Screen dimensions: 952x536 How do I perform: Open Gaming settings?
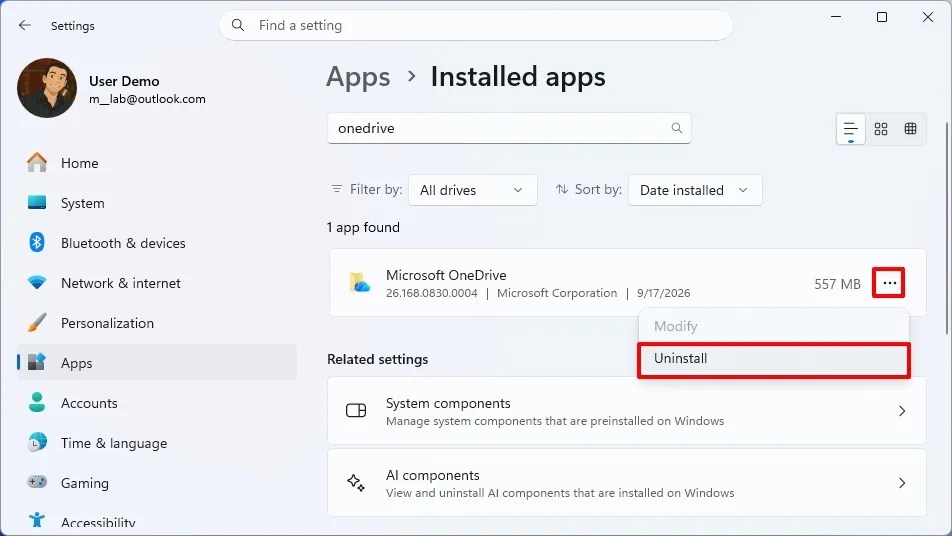pos(157,483)
